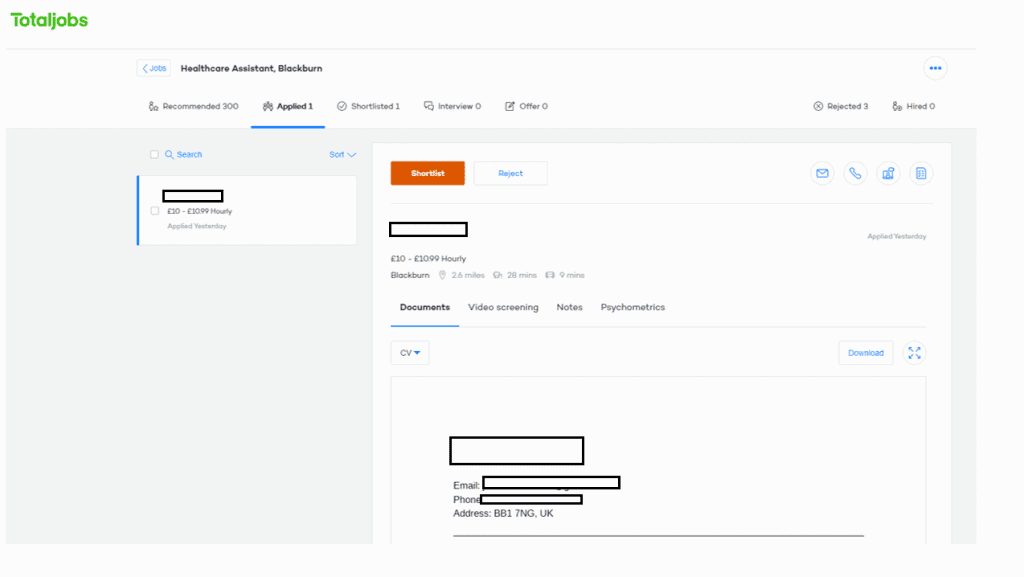
Task: Download the candidate's CV
Action: click(865, 353)
